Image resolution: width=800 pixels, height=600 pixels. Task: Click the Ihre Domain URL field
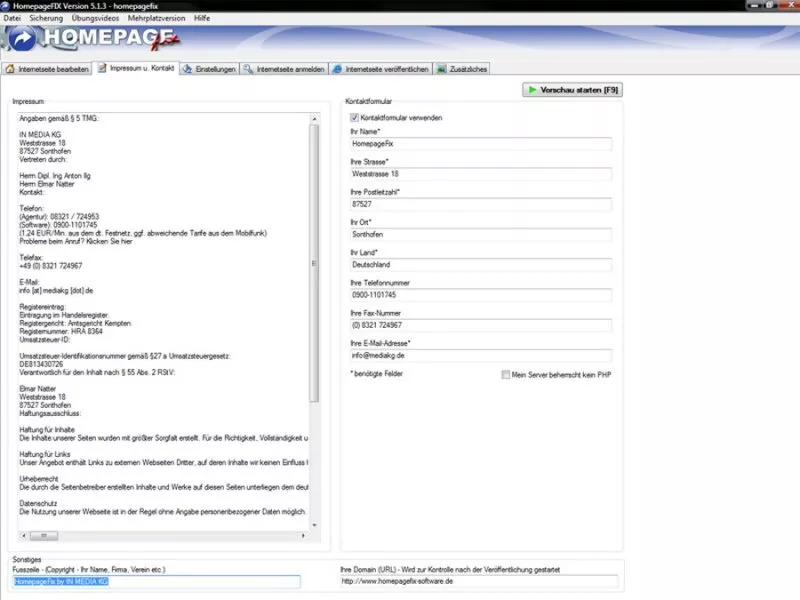click(478, 581)
